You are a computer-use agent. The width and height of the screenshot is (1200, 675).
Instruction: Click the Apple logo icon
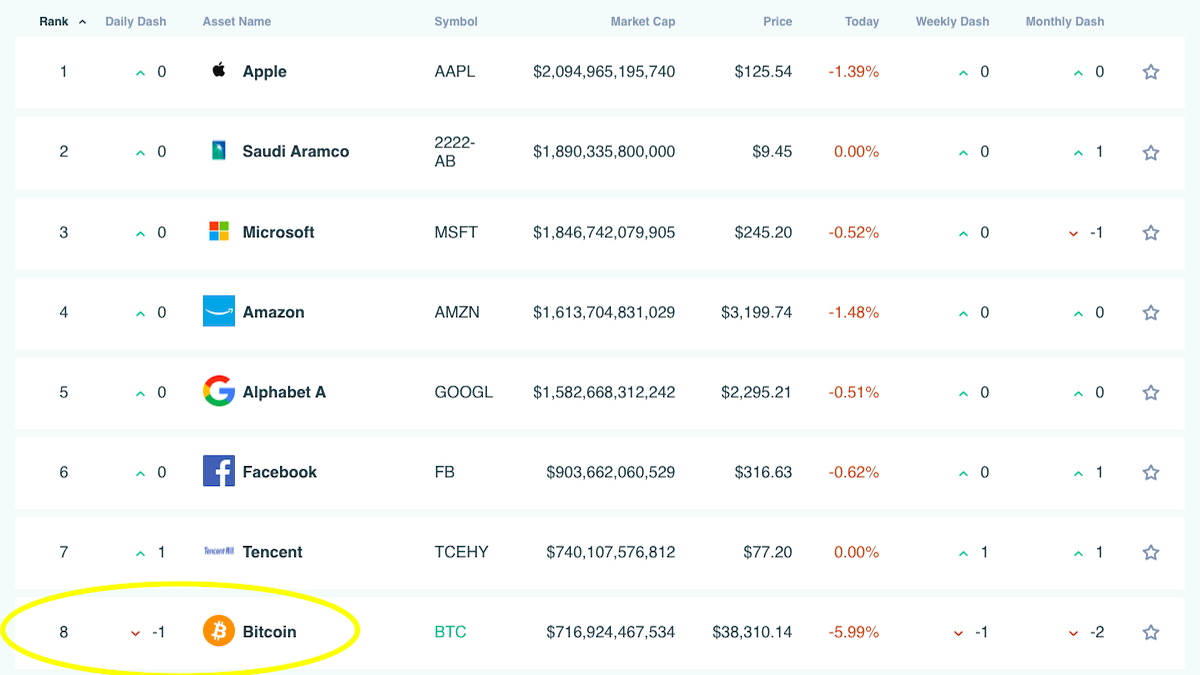pos(219,71)
